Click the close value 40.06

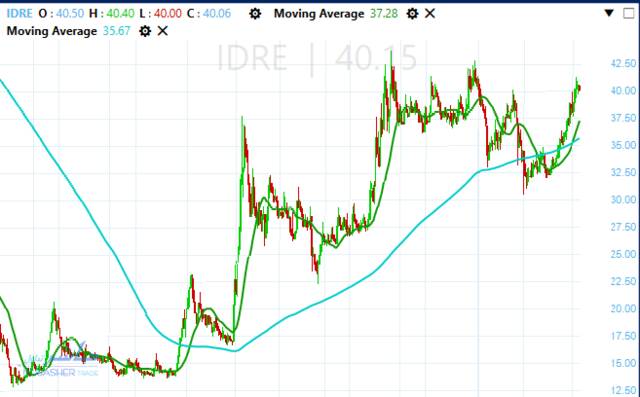217,13
